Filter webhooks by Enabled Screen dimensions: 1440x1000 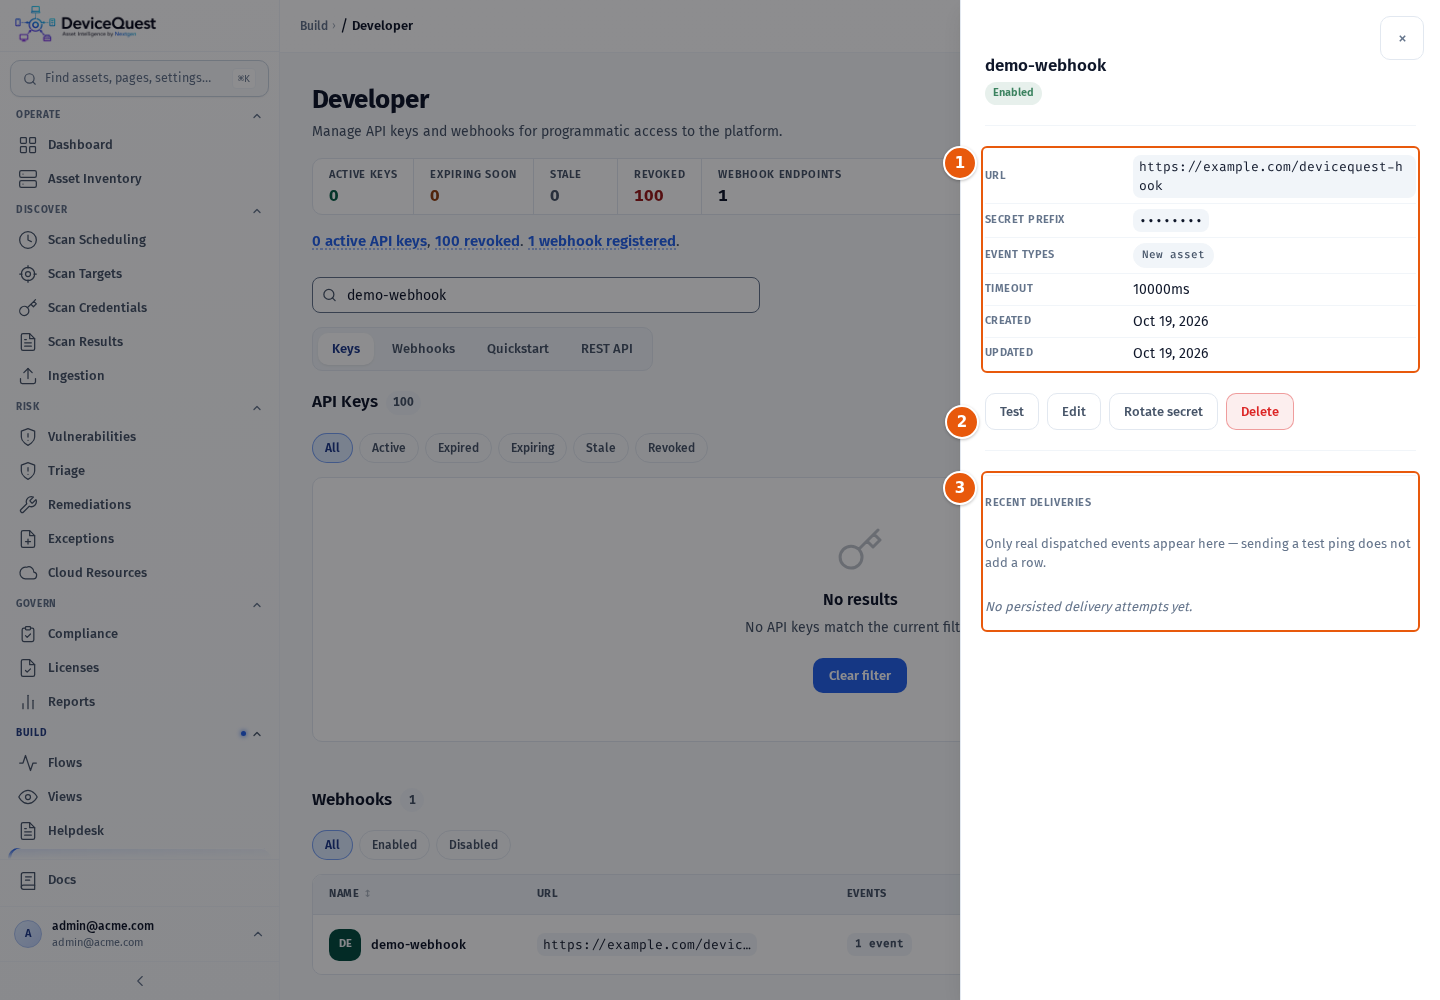pos(395,845)
